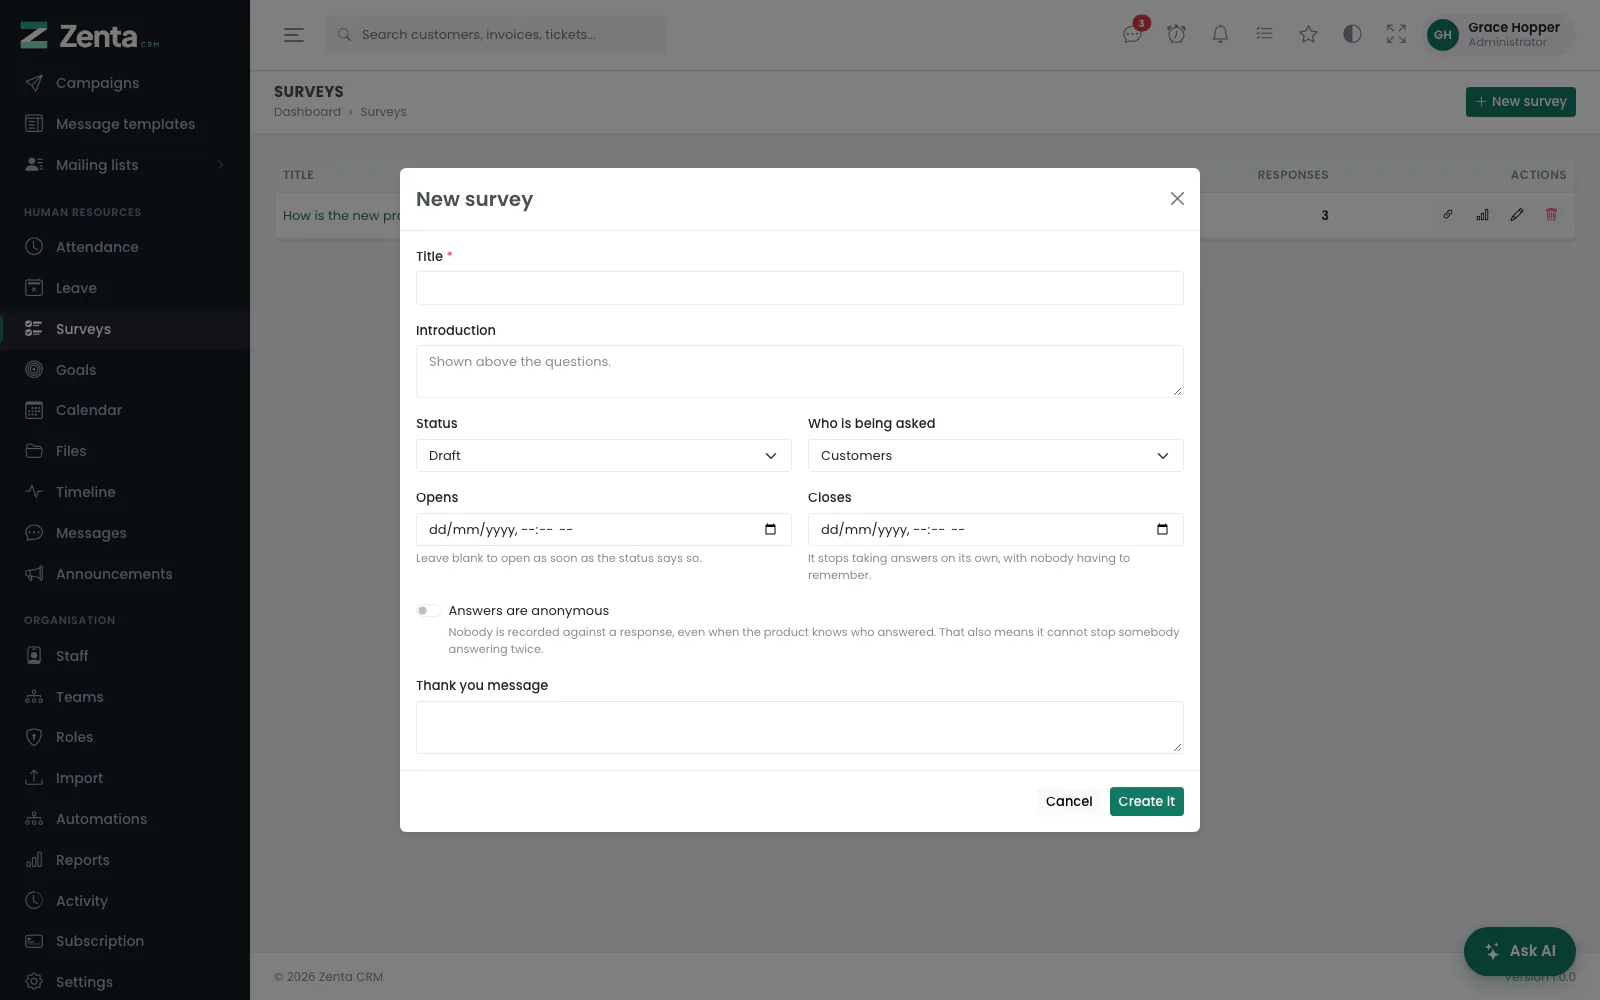Image resolution: width=1600 pixels, height=1000 pixels.
Task: Enter fullscreen with the expand icon
Action: (x=1396, y=34)
